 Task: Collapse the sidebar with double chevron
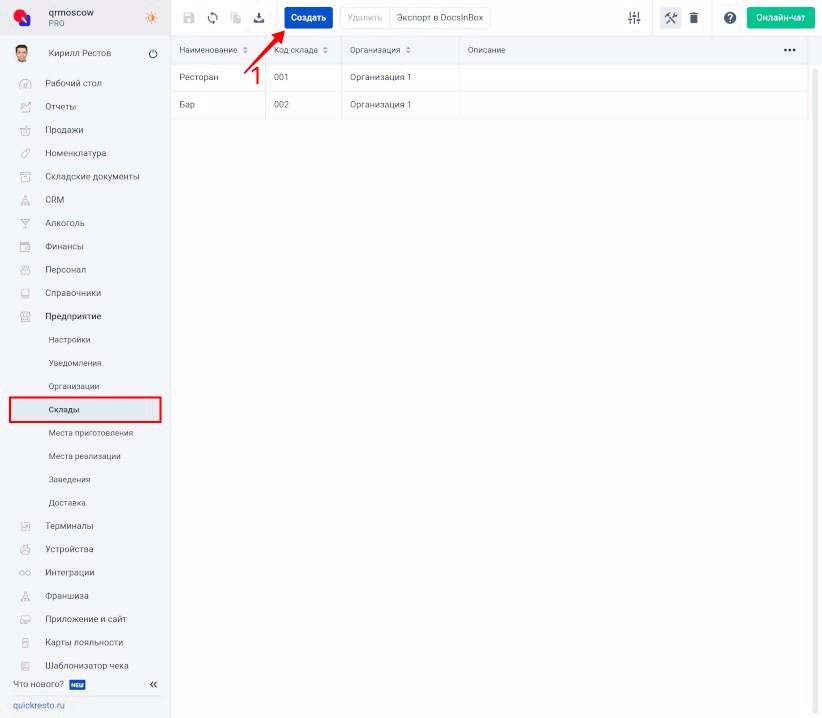[154, 684]
